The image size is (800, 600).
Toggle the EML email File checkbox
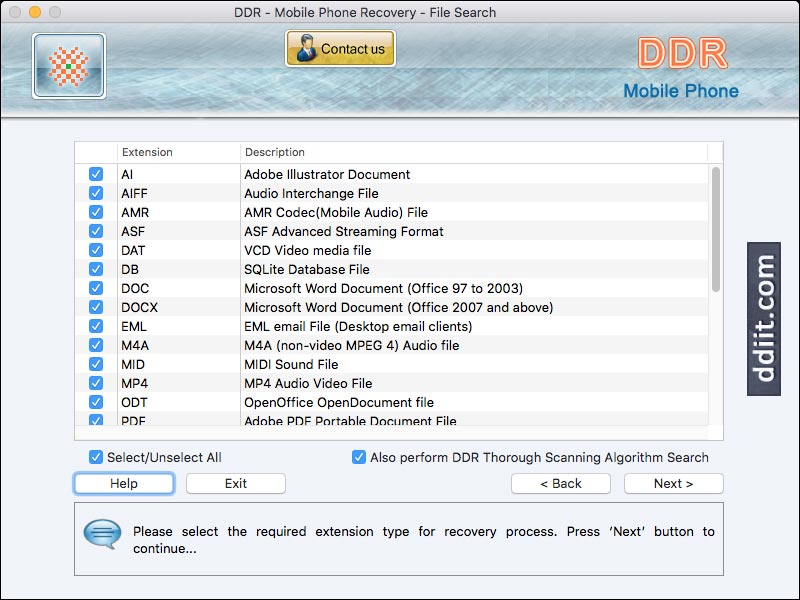[x=95, y=326]
